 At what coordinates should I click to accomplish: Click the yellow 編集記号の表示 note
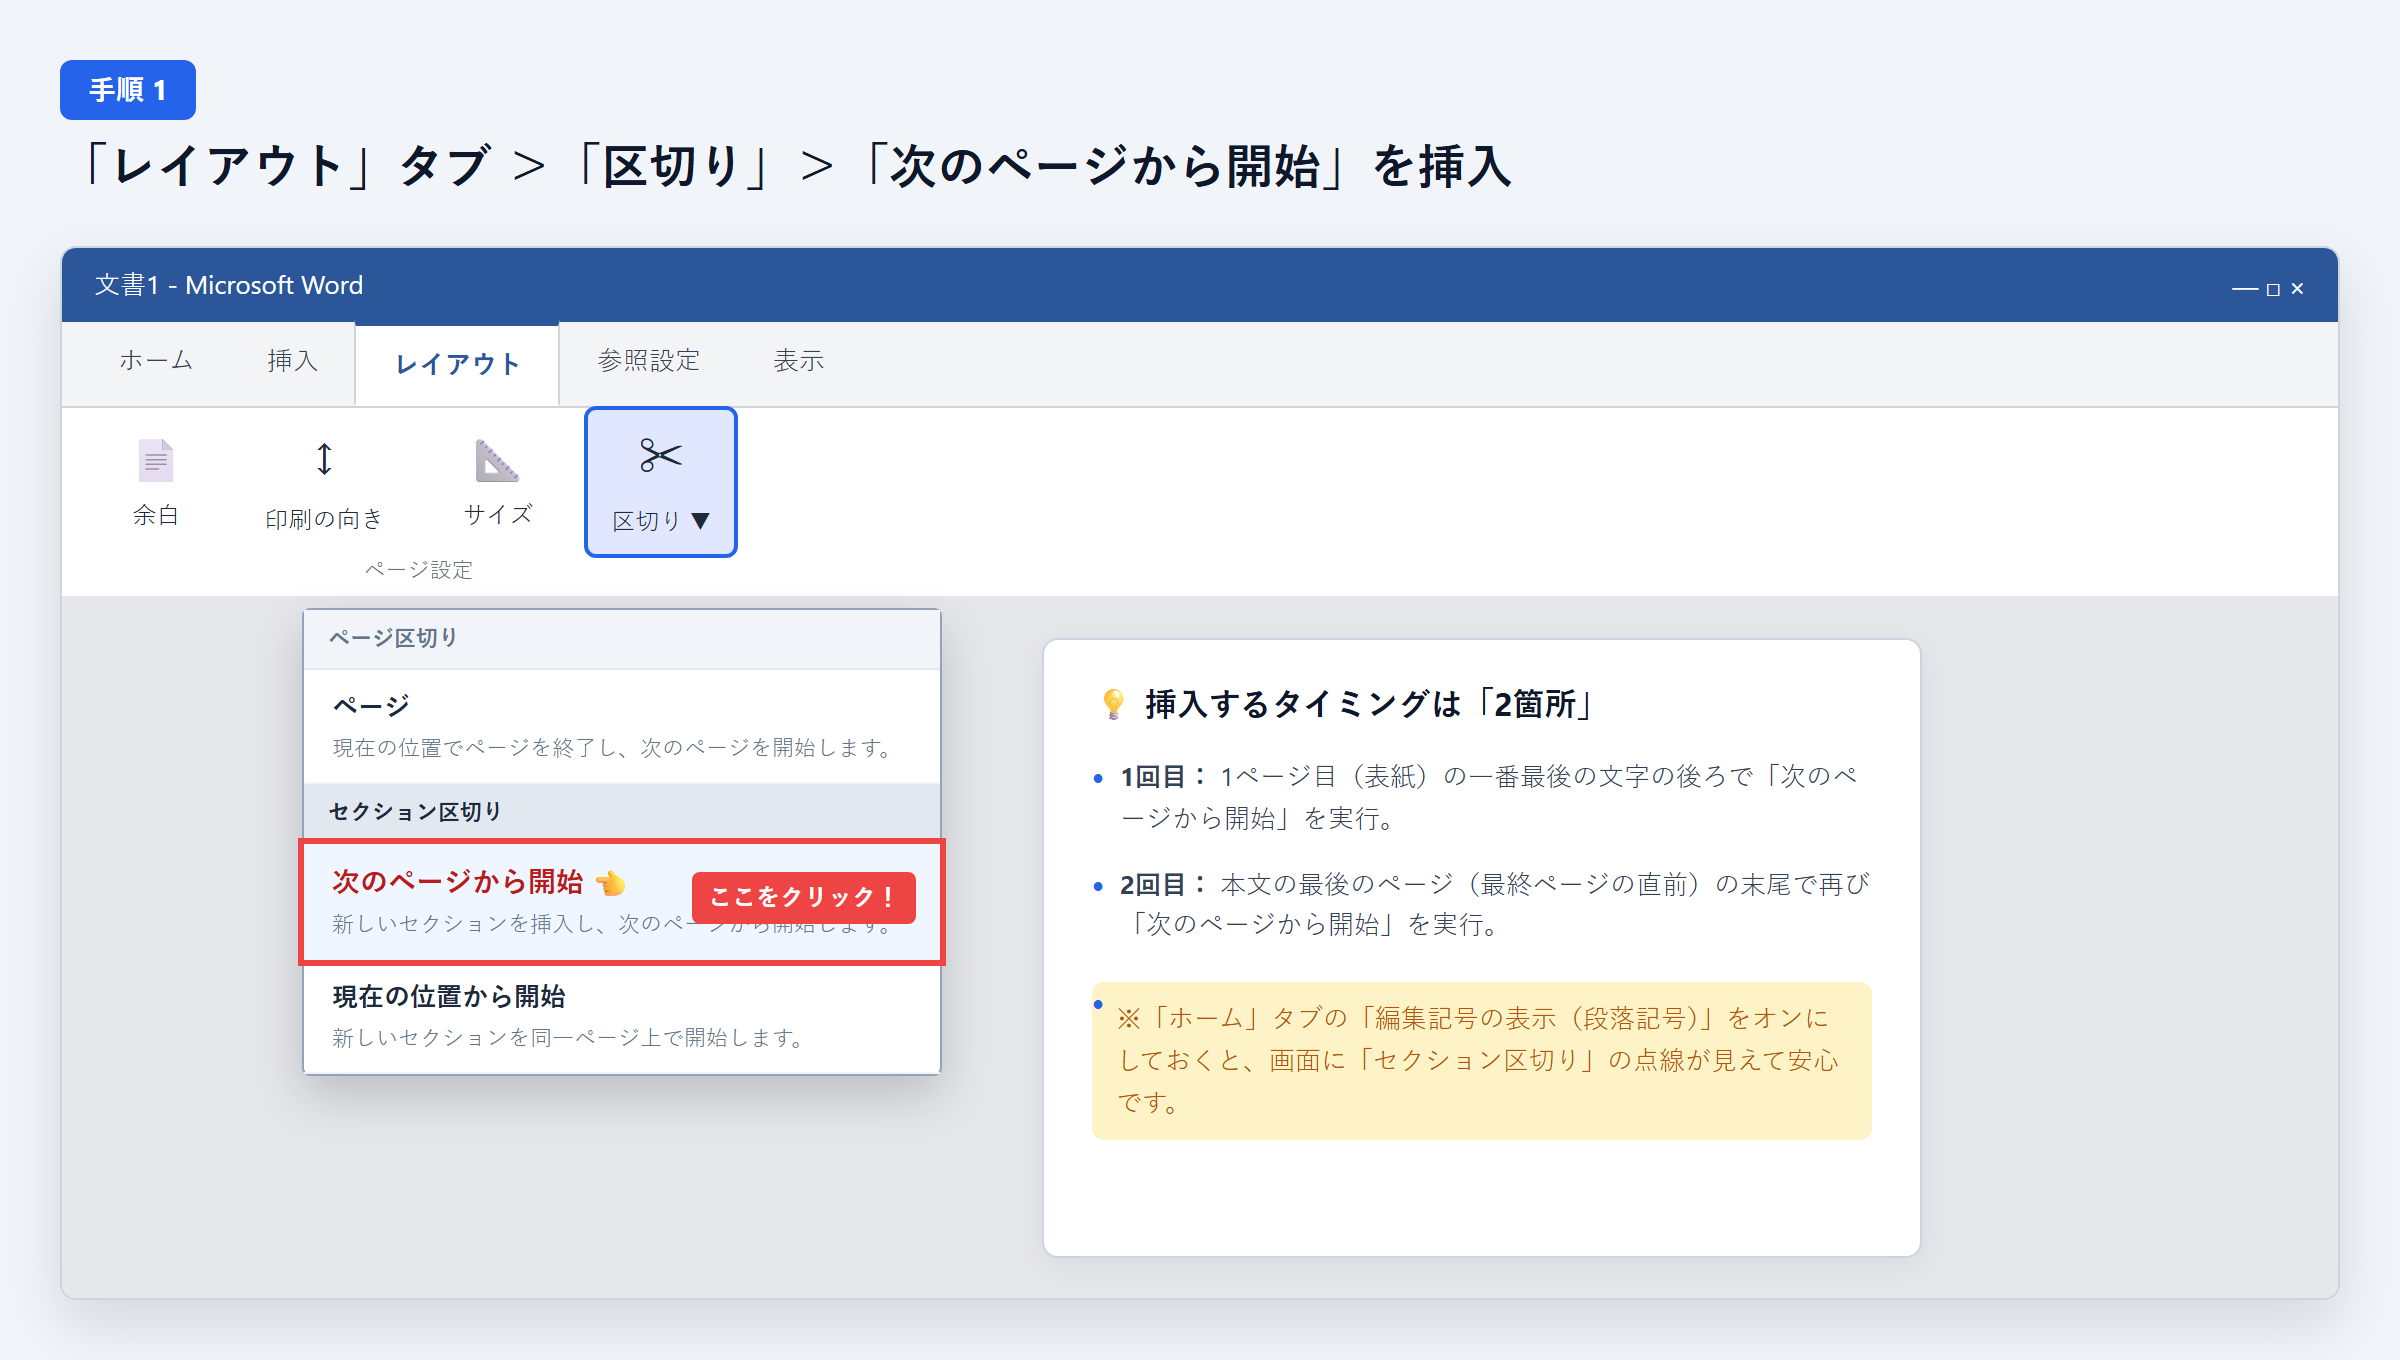click(1482, 1060)
